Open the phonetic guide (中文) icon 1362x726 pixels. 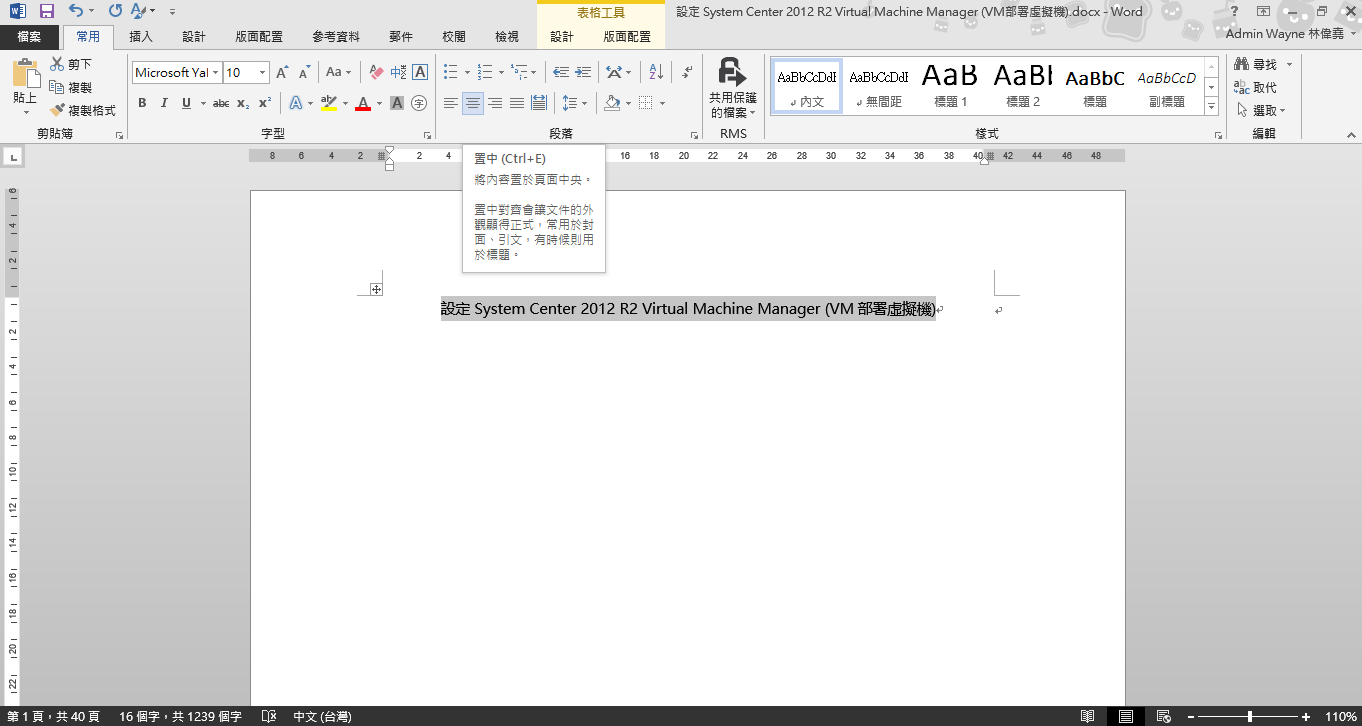coord(398,72)
